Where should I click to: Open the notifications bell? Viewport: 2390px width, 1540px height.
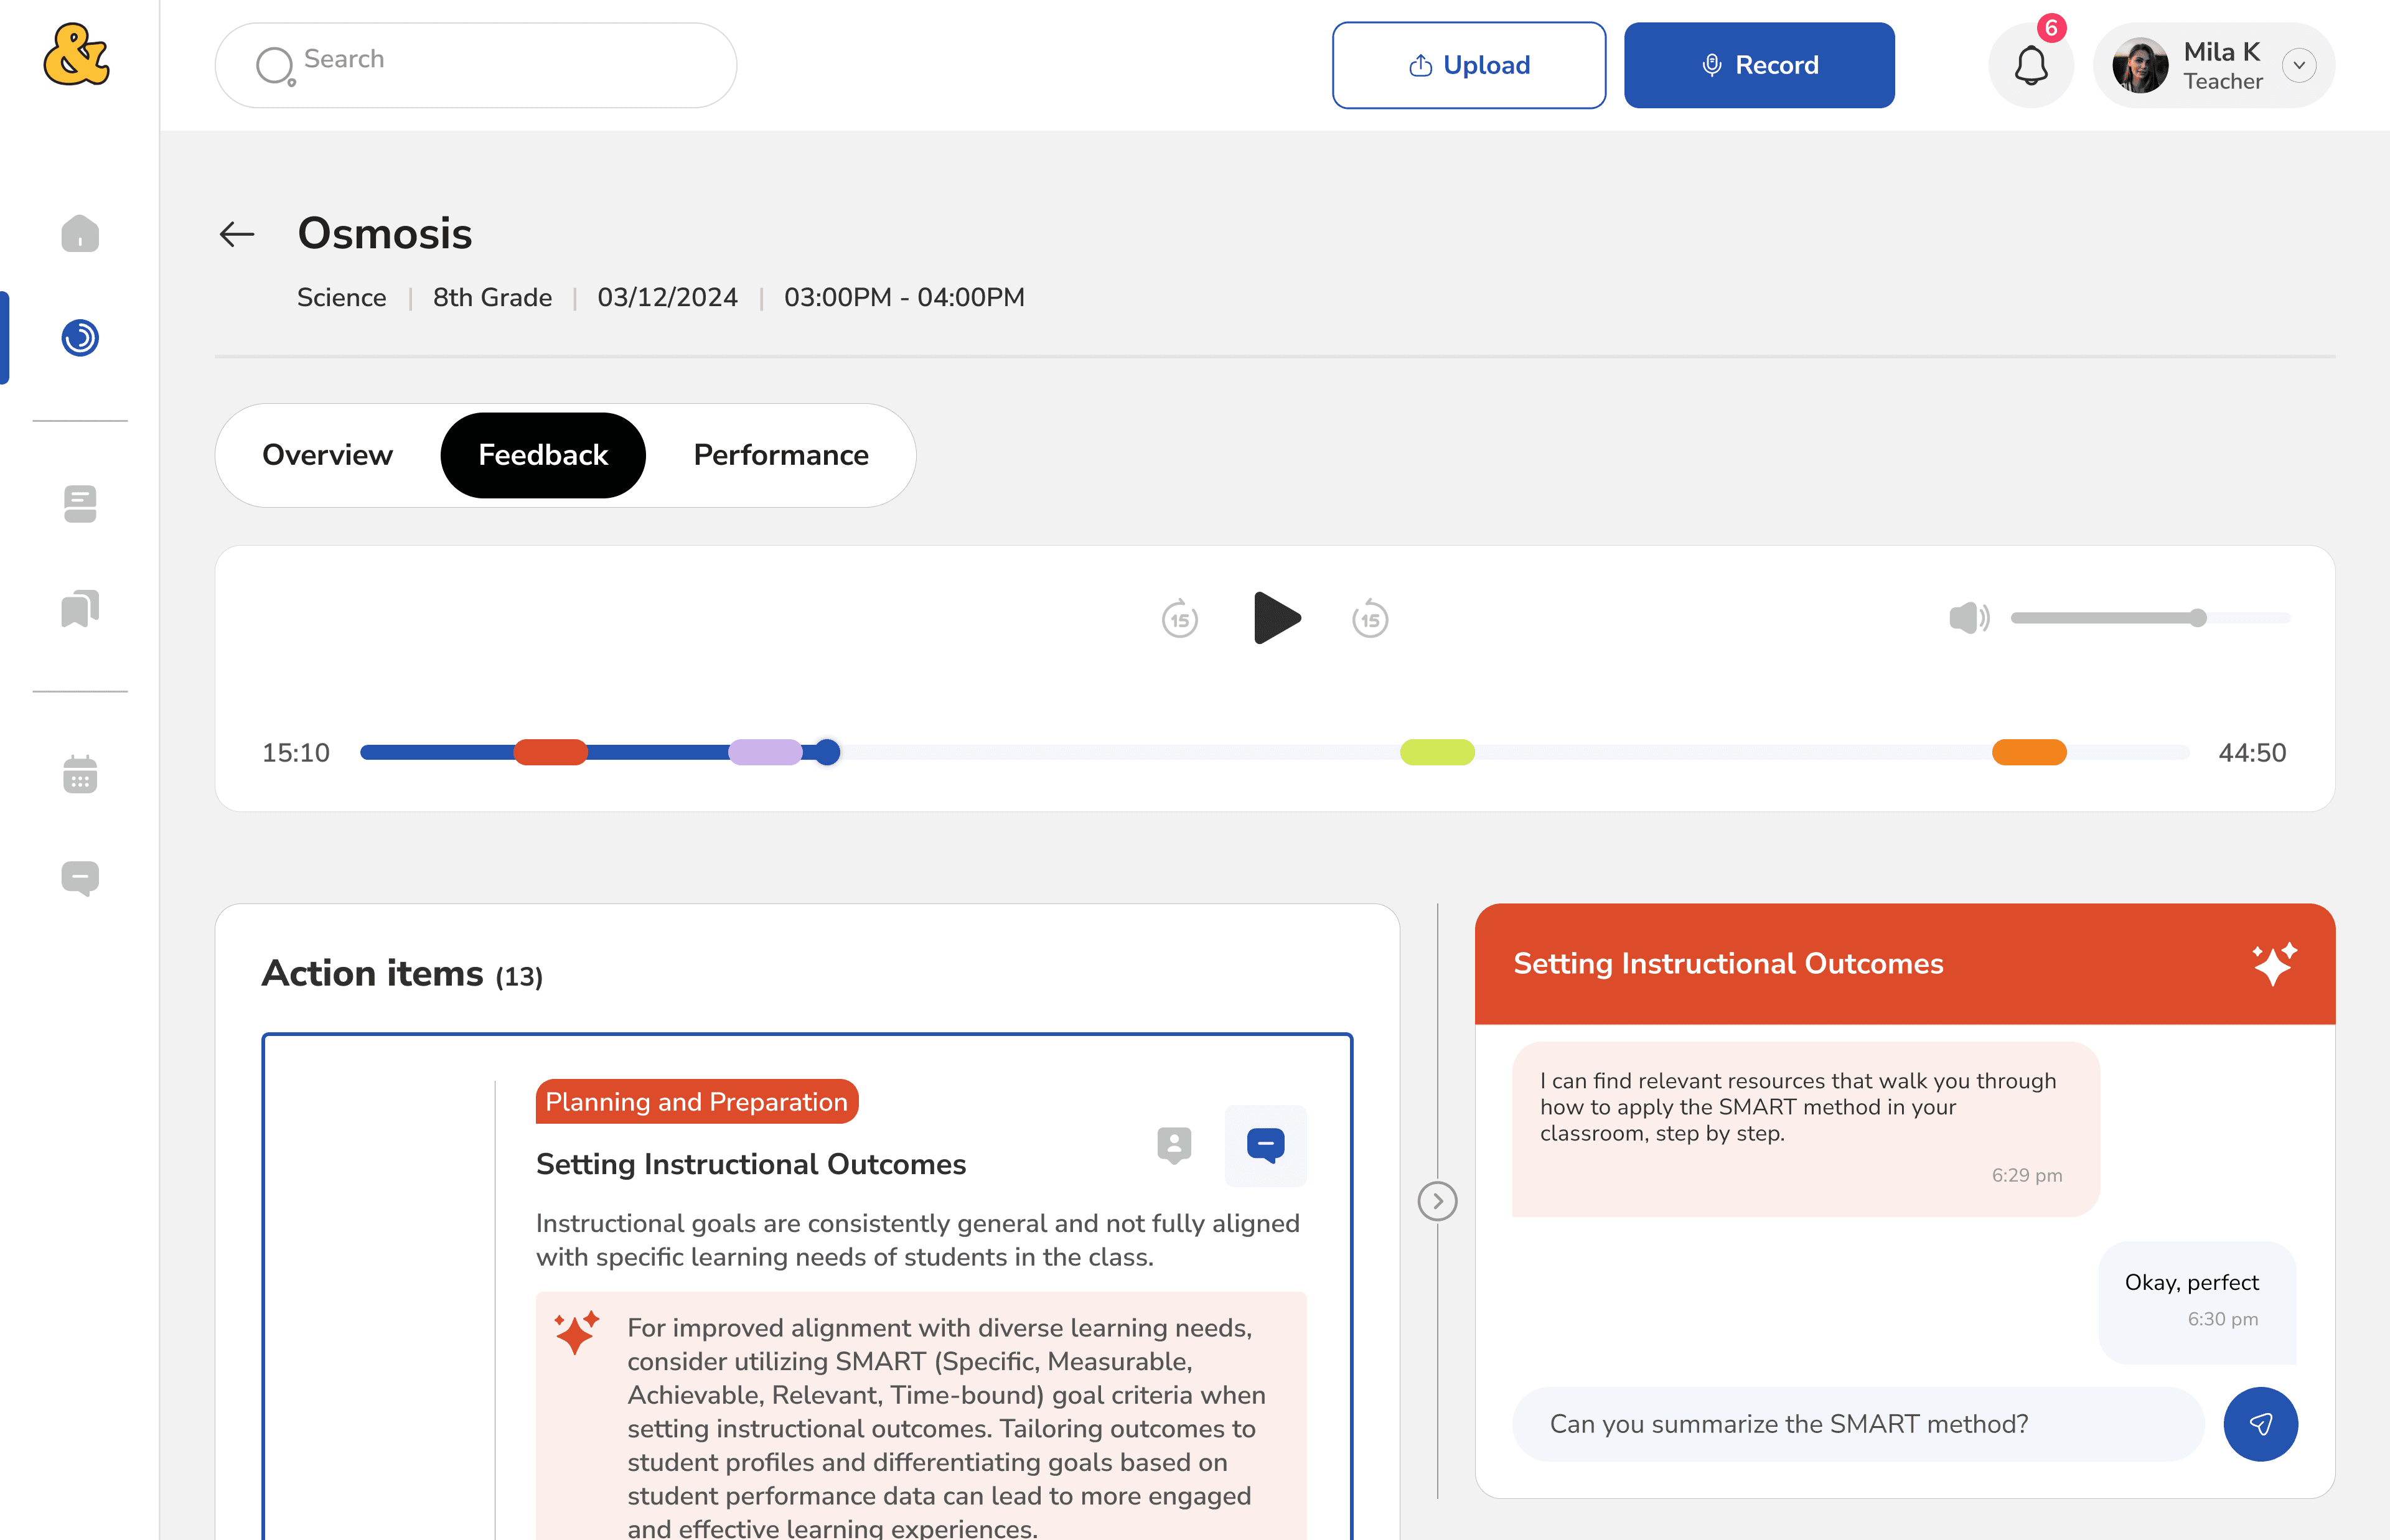coord(2030,66)
